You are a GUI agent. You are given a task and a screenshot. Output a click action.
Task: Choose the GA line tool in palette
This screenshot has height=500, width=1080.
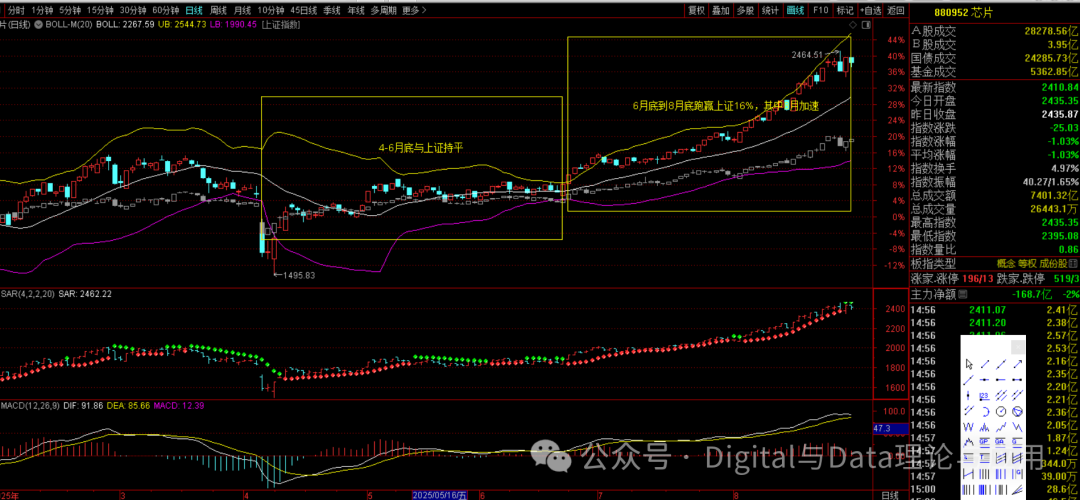pos(1001,442)
